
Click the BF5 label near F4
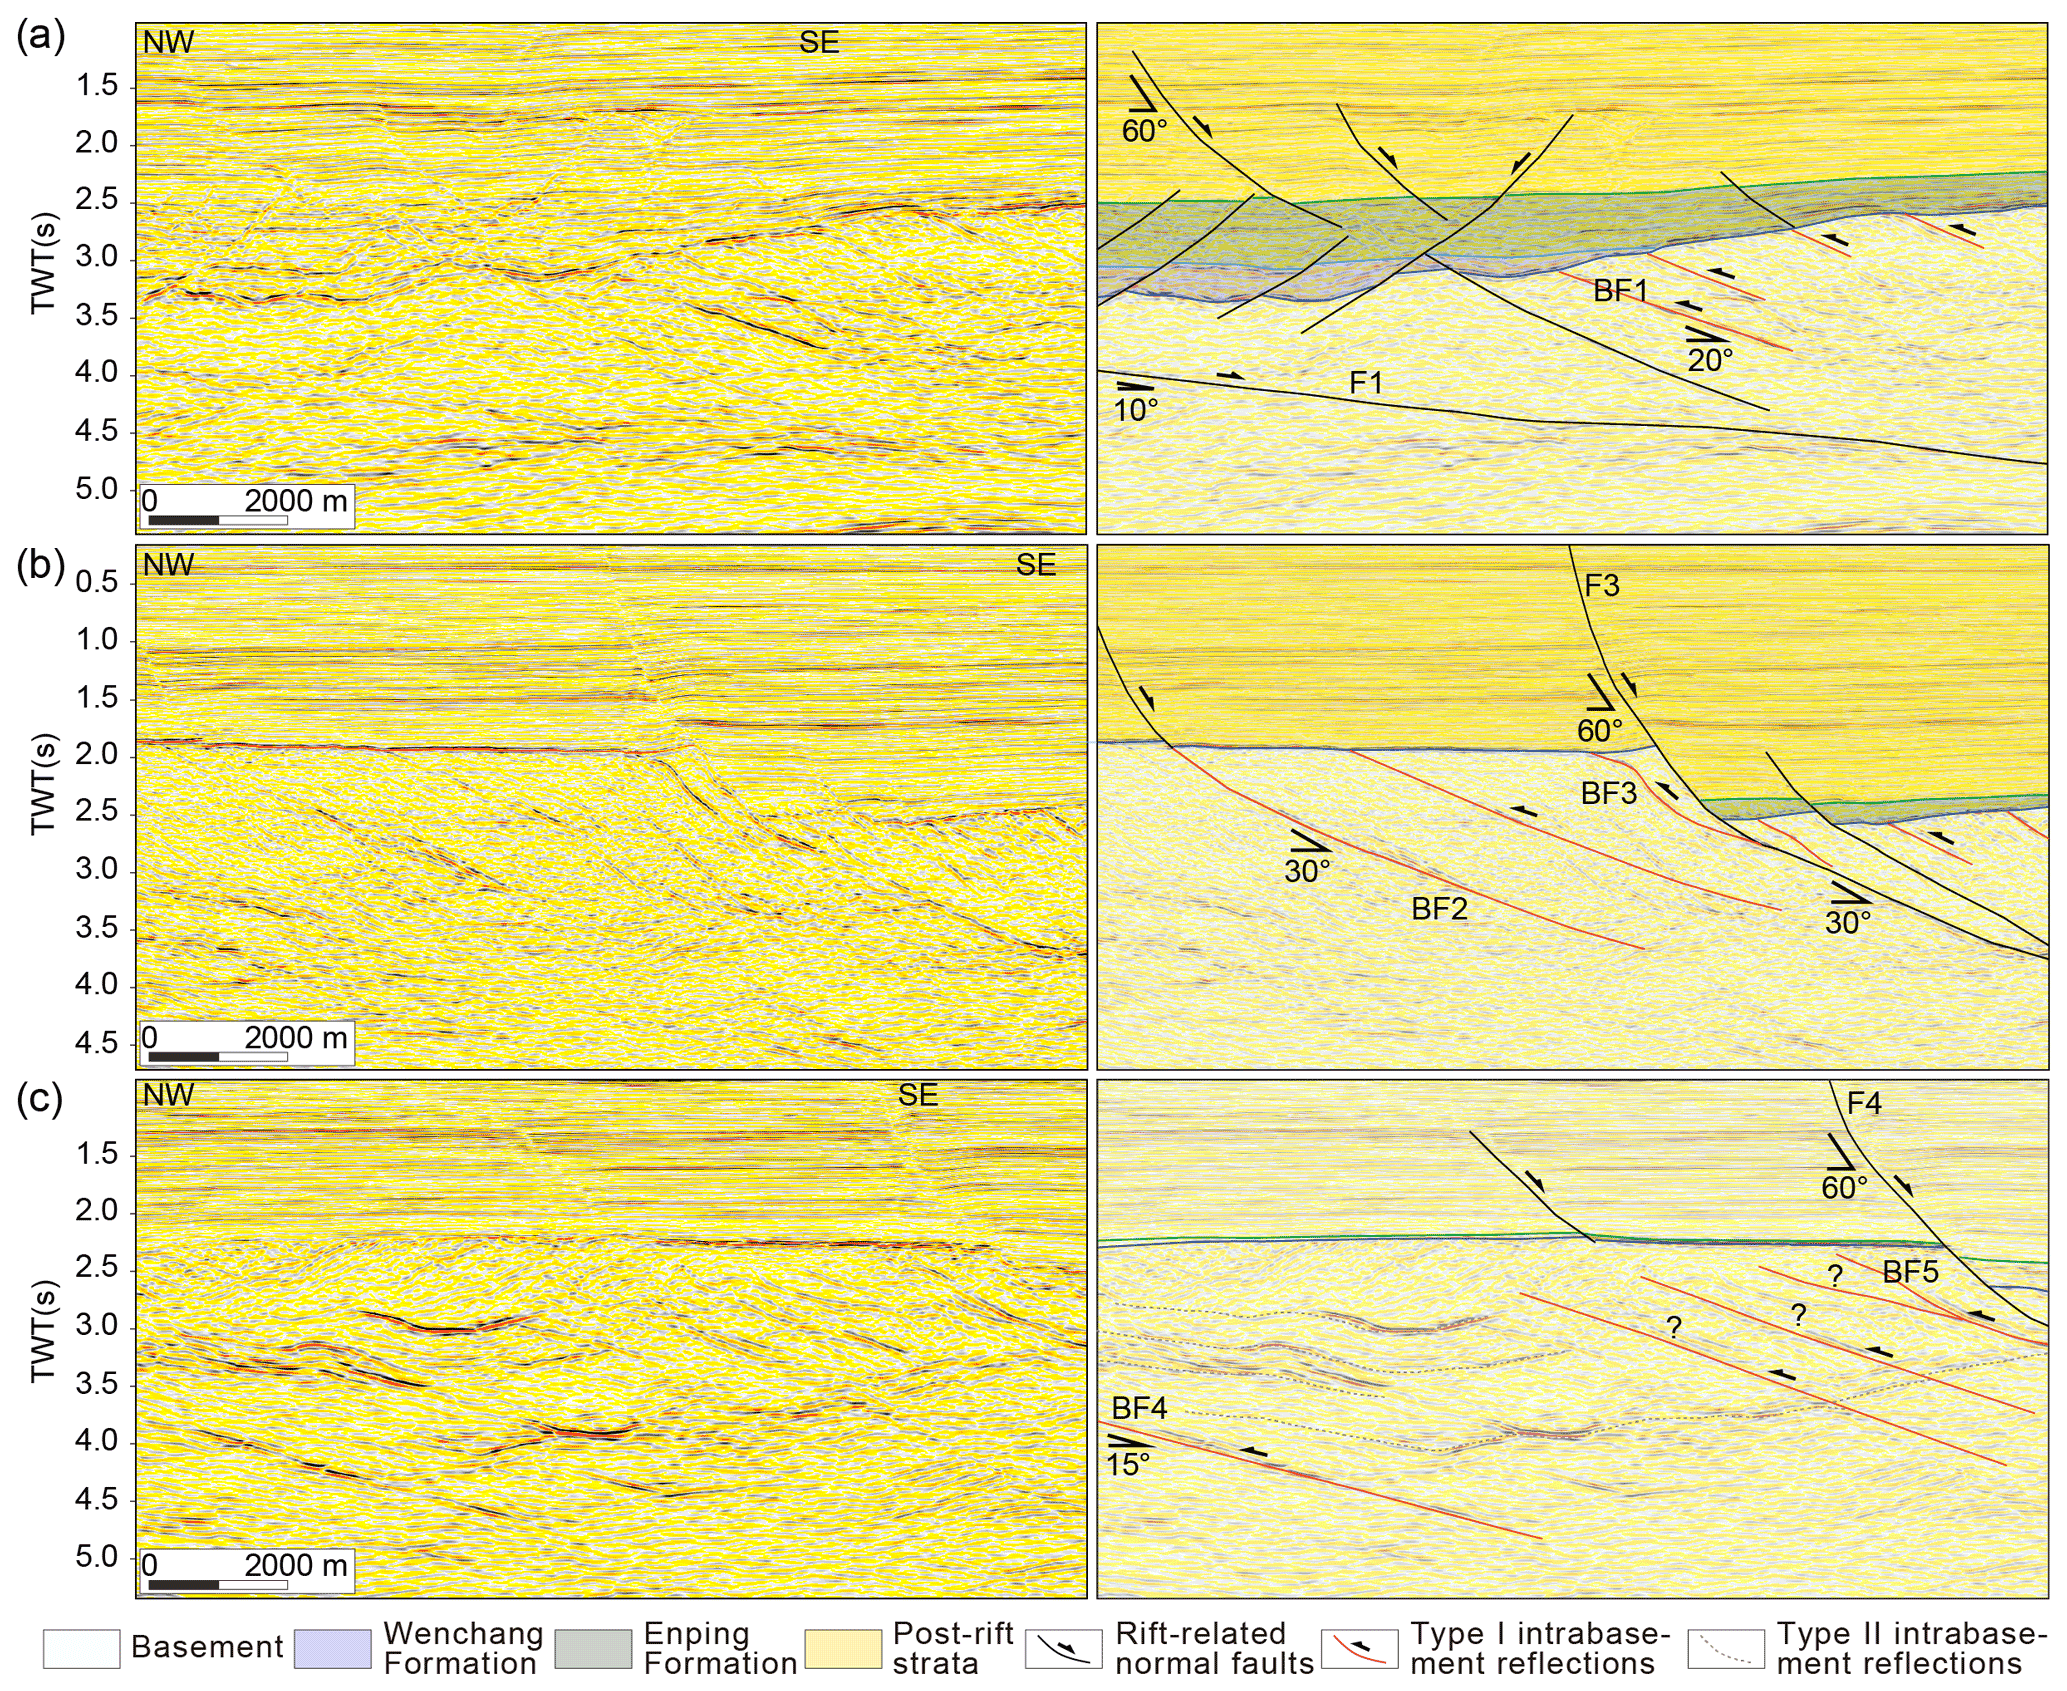click(x=1910, y=1272)
